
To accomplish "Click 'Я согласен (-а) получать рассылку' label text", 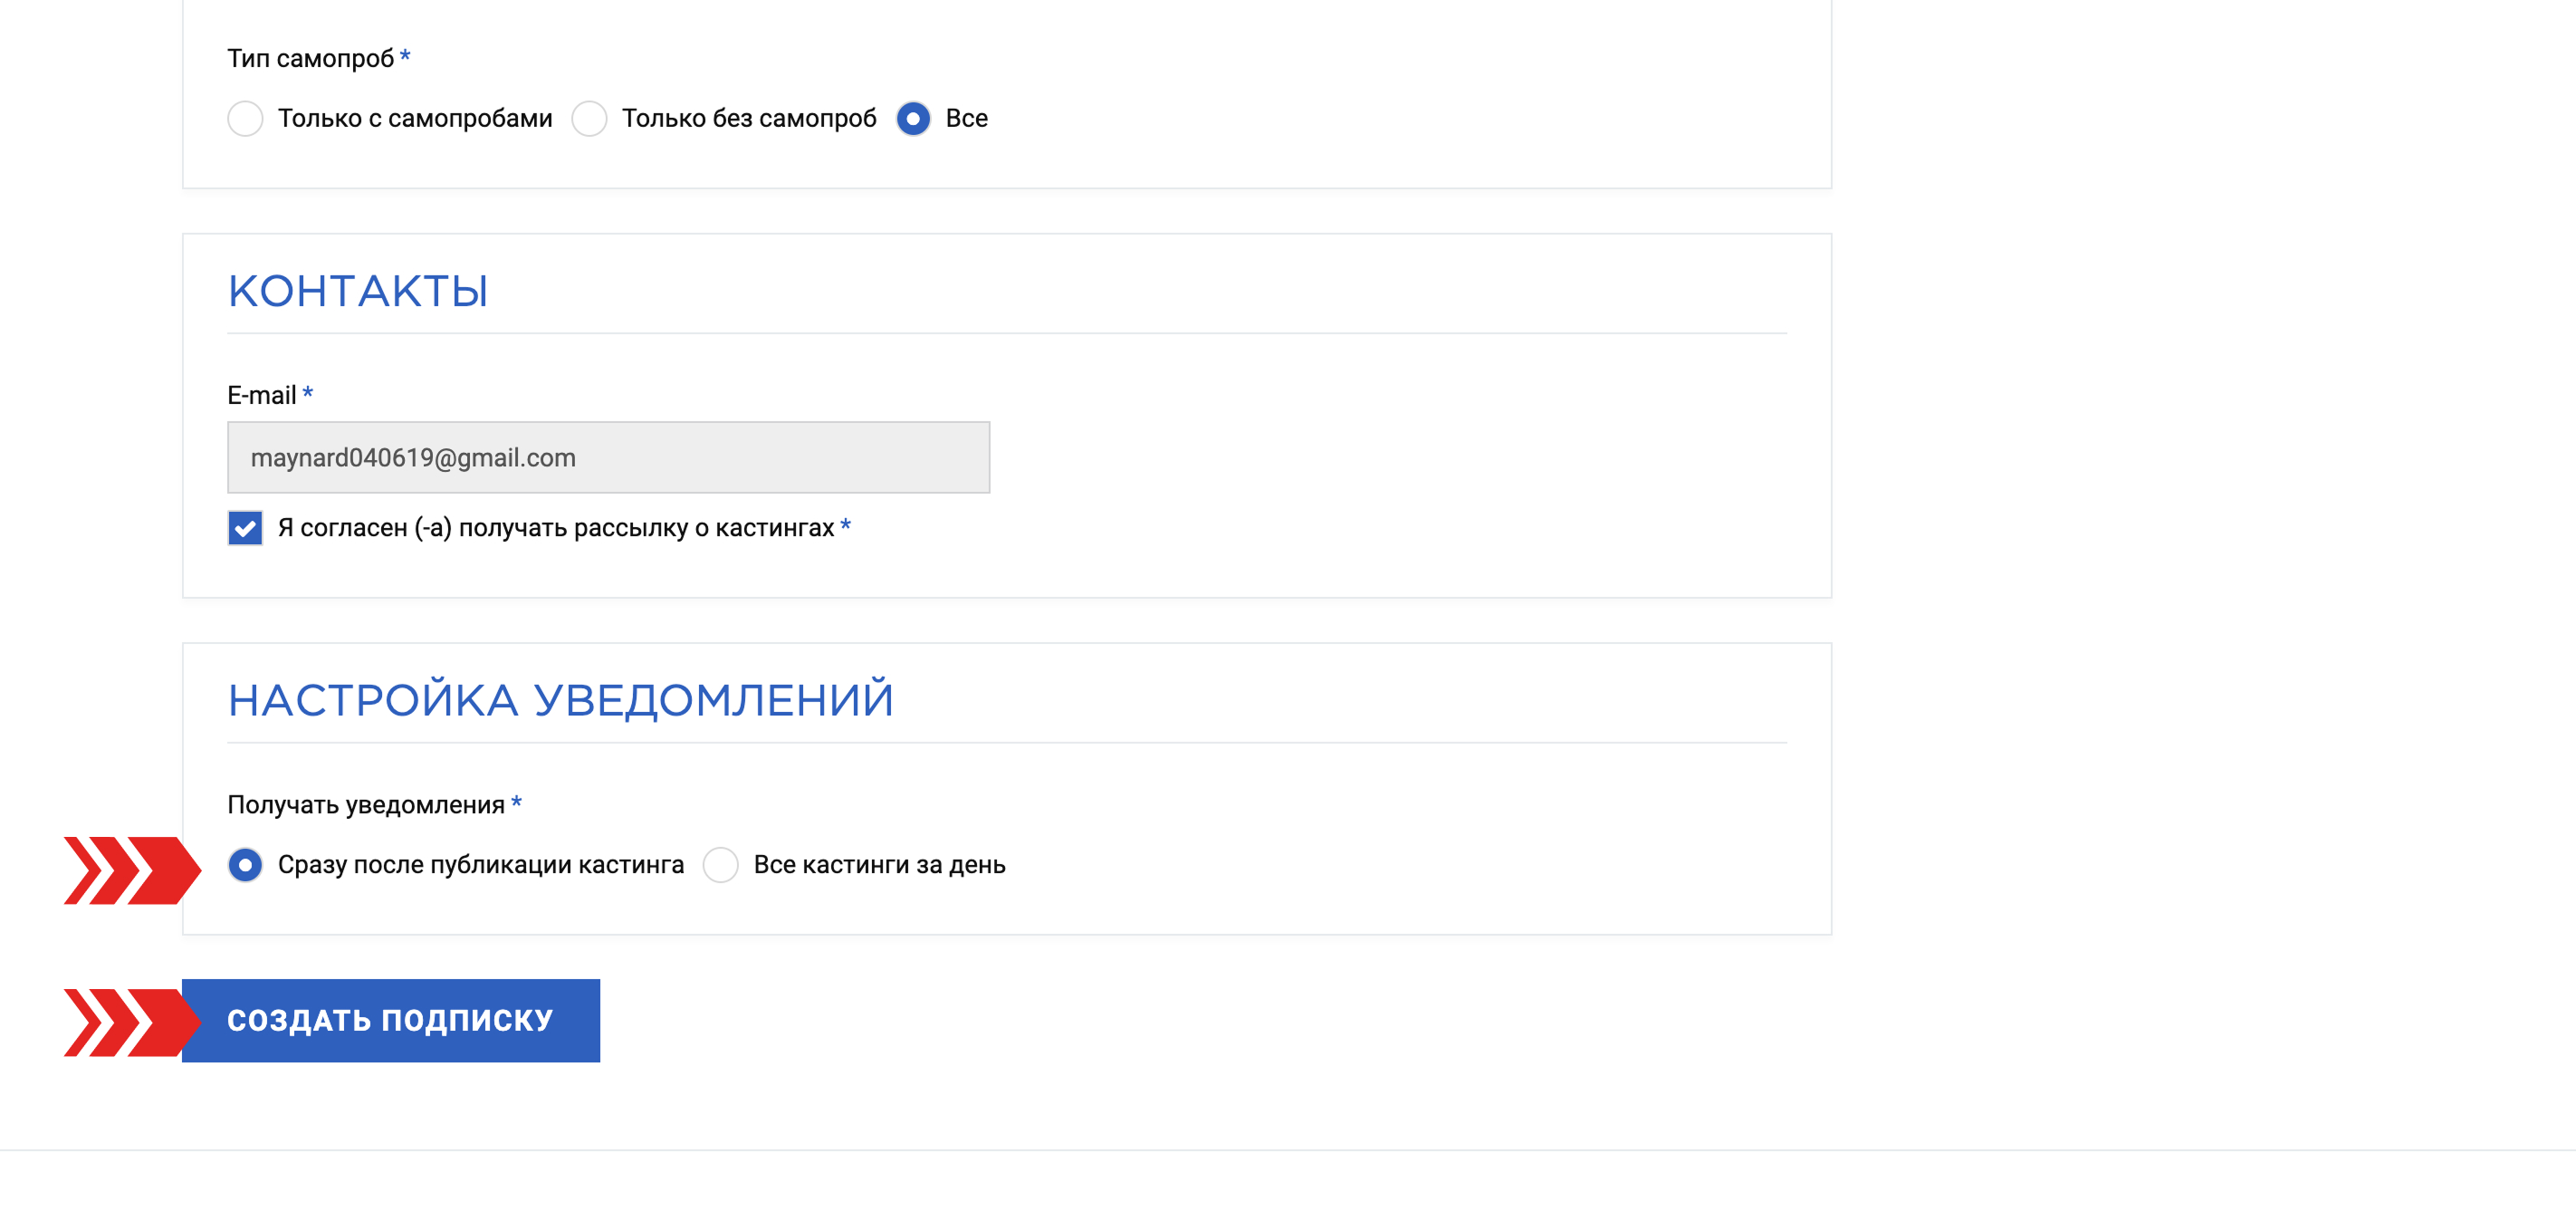I will [x=556, y=528].
